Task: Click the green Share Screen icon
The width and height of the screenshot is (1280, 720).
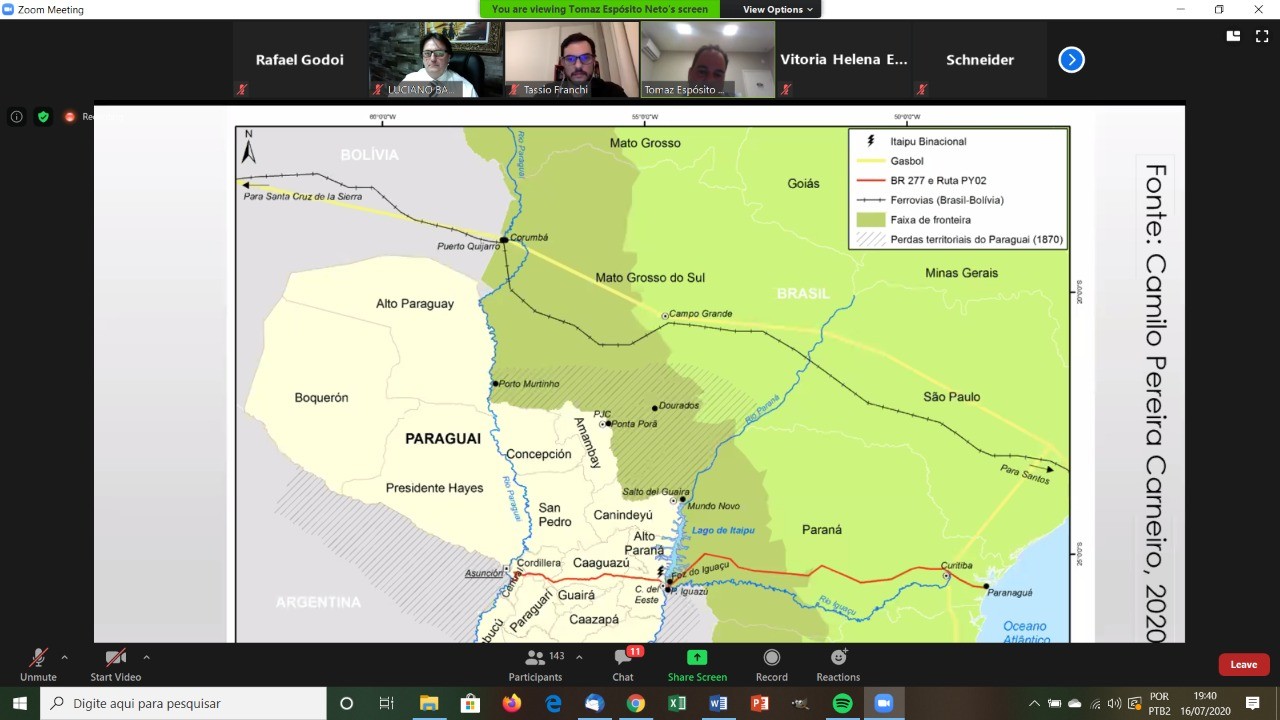Action: 697,664
